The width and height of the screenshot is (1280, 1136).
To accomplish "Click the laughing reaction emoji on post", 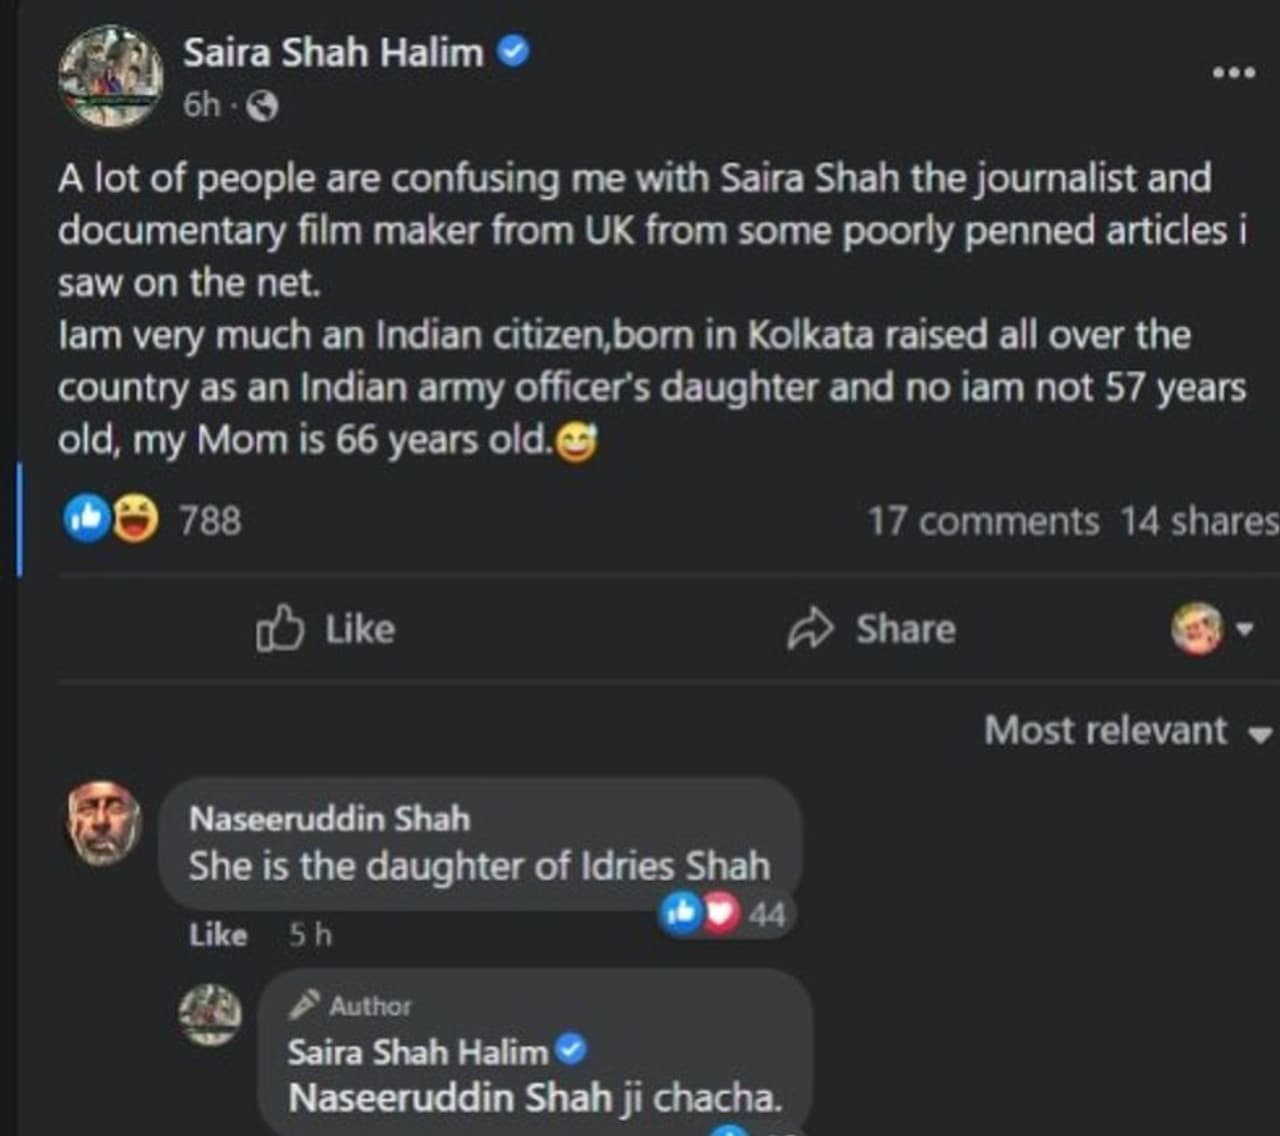I will click(135, 519).
